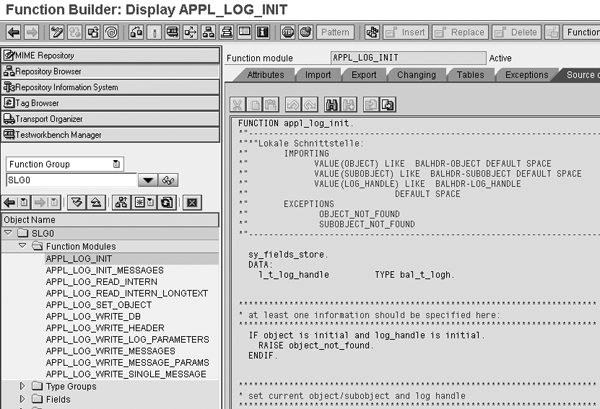600x409 pixels.
Task: Click the Fullscreen on/off icon
Action: [245, 32]
